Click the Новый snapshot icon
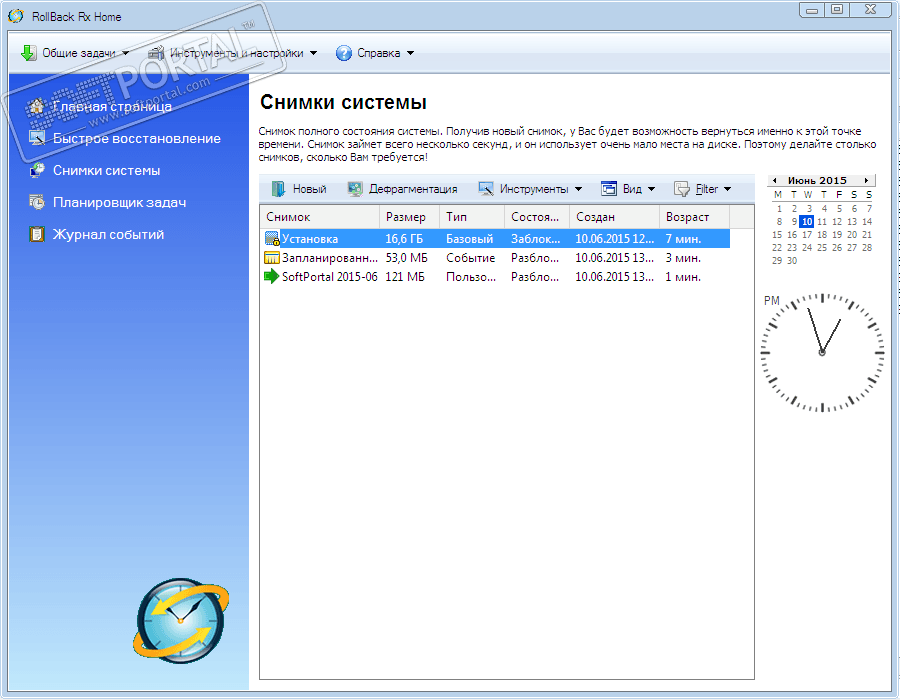Viewport: 900px width, 700px height. pyautogui.click(x=278, y=189)
